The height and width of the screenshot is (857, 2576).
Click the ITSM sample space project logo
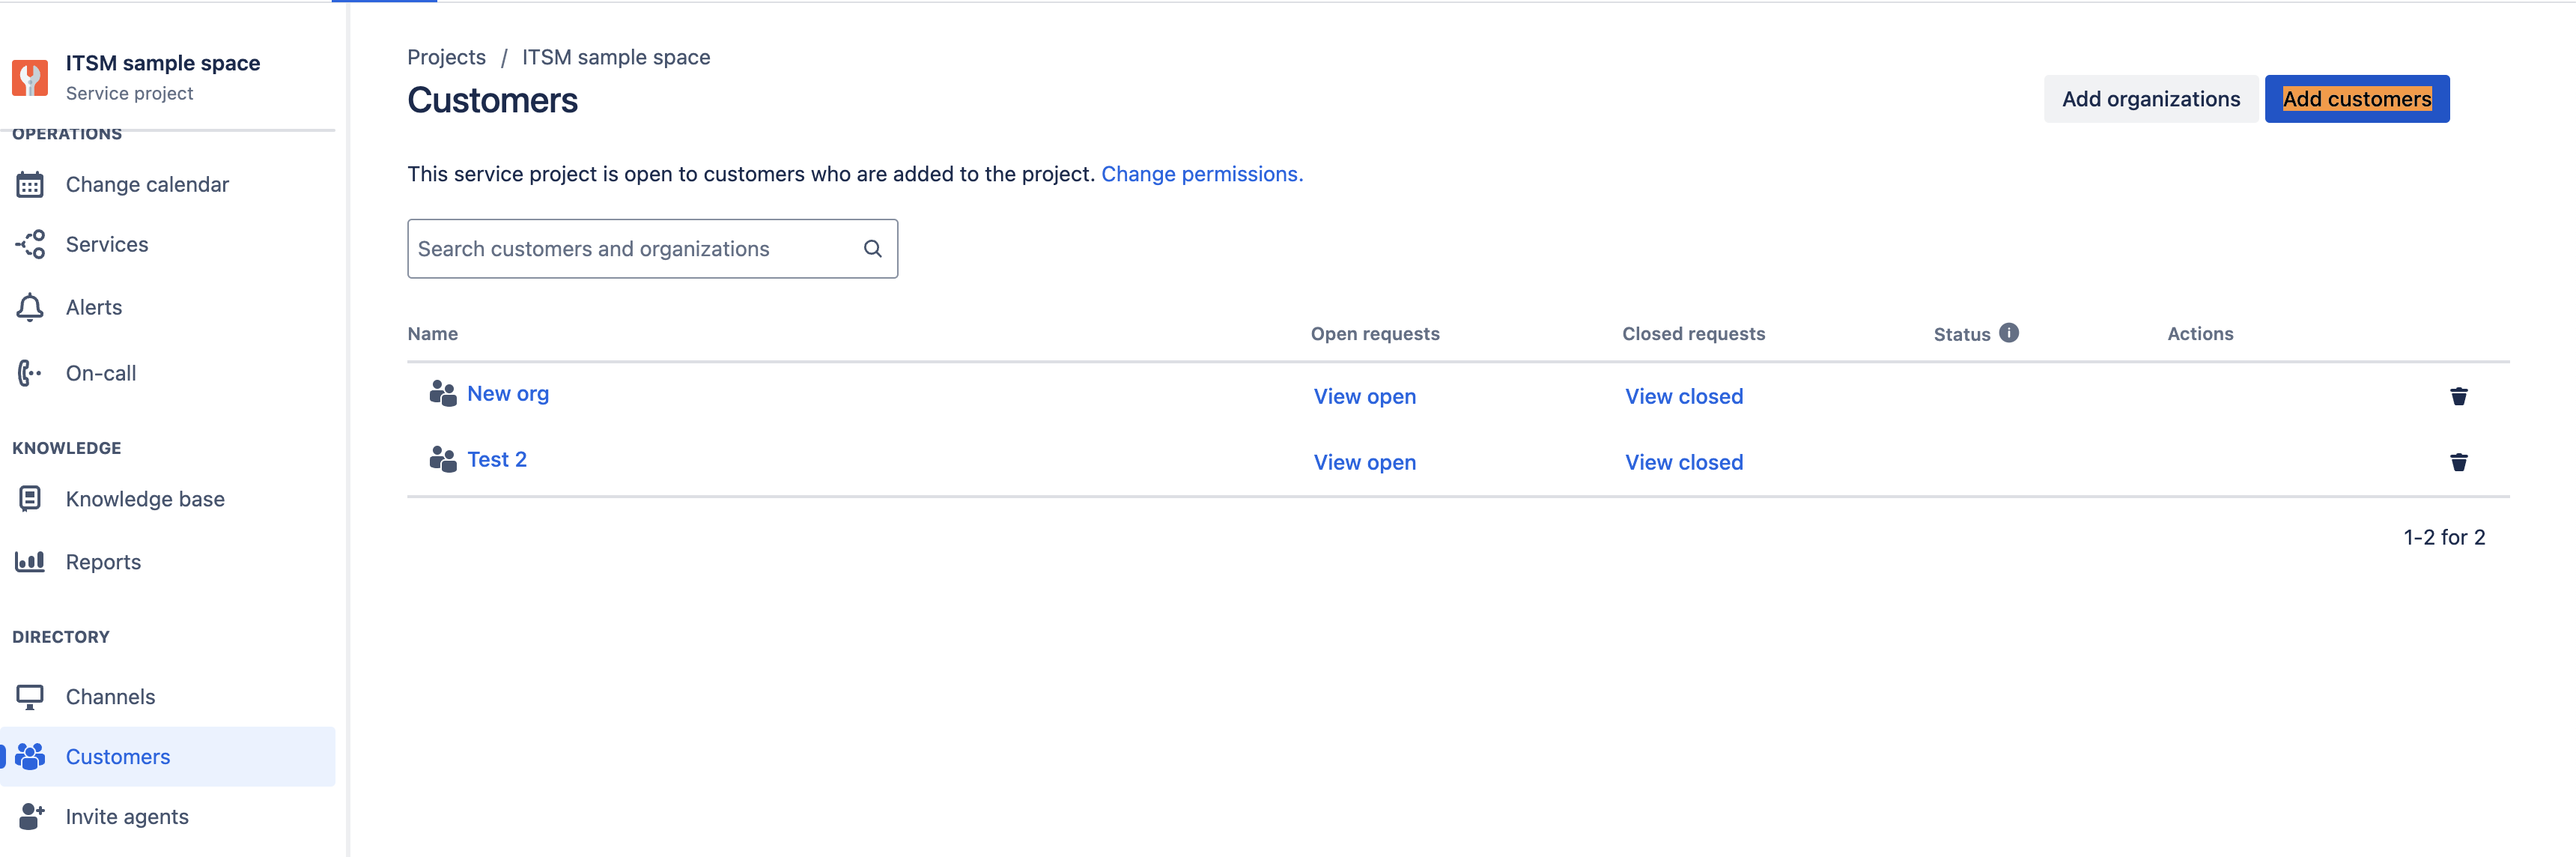point(30,78)
